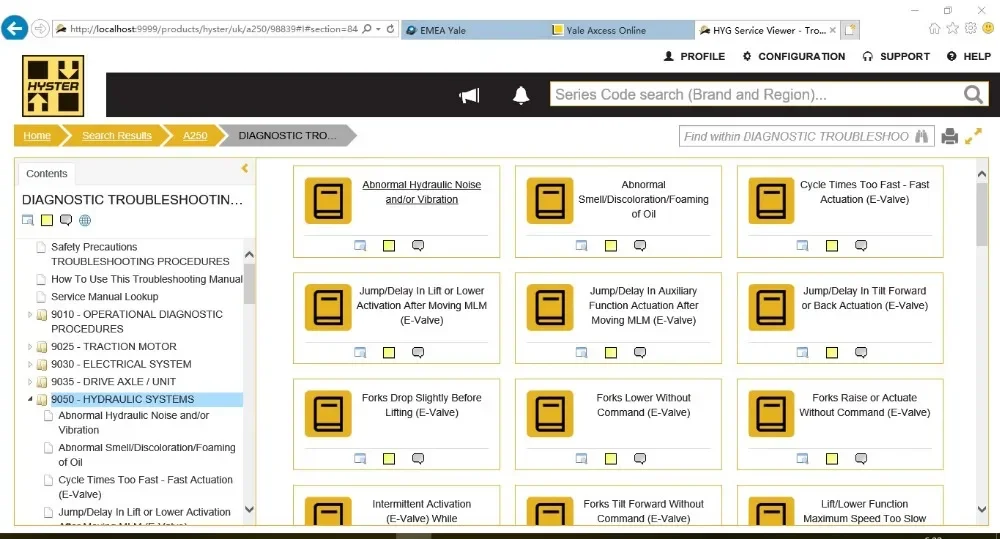
Task: Open address bar search dropdown arrow
Action: point(378,29)
